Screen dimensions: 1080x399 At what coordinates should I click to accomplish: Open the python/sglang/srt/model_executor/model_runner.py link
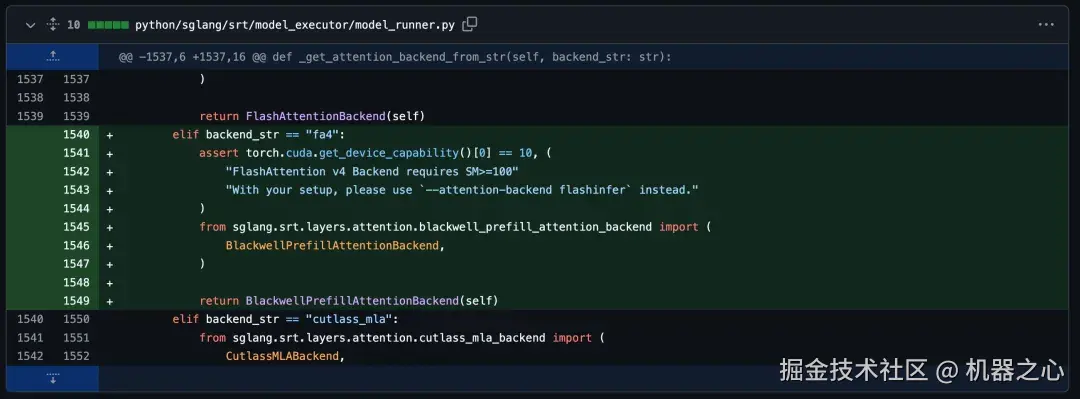point(295,25)
